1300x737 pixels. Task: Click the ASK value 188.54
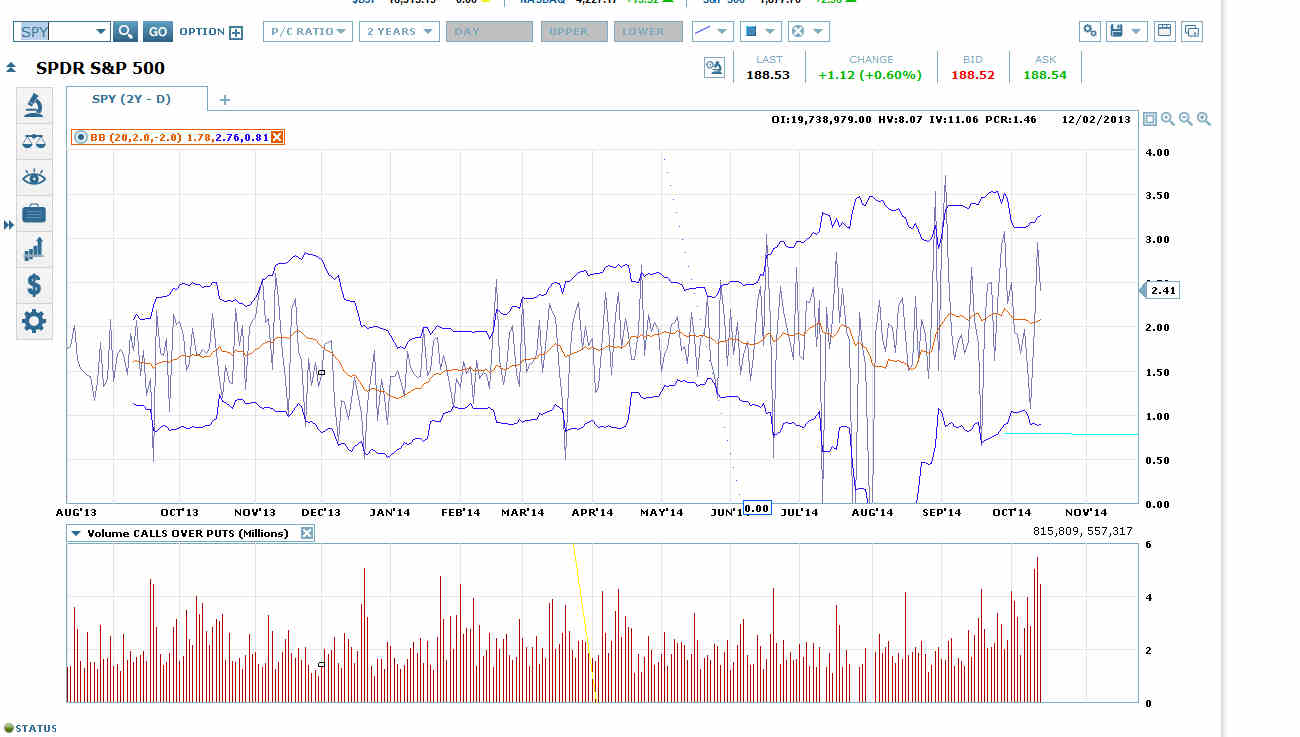pyautogui.click(x=1045, y=75)
